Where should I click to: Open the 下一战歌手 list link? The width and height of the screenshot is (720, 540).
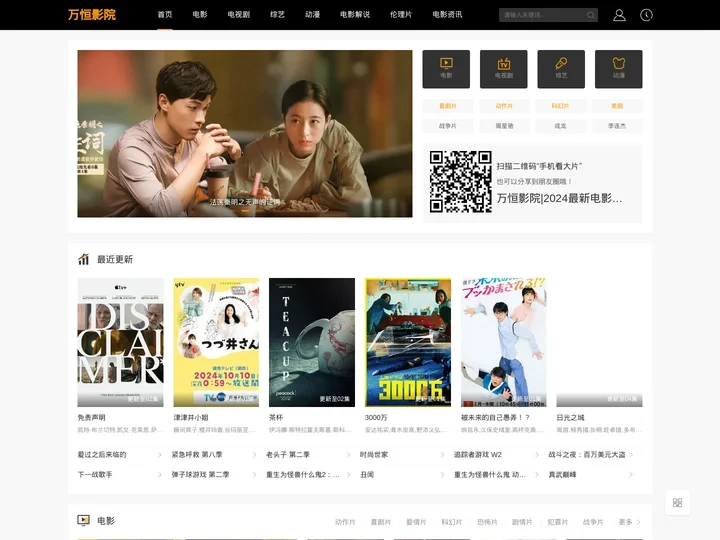pyautogui.click(x=95, y=474)
